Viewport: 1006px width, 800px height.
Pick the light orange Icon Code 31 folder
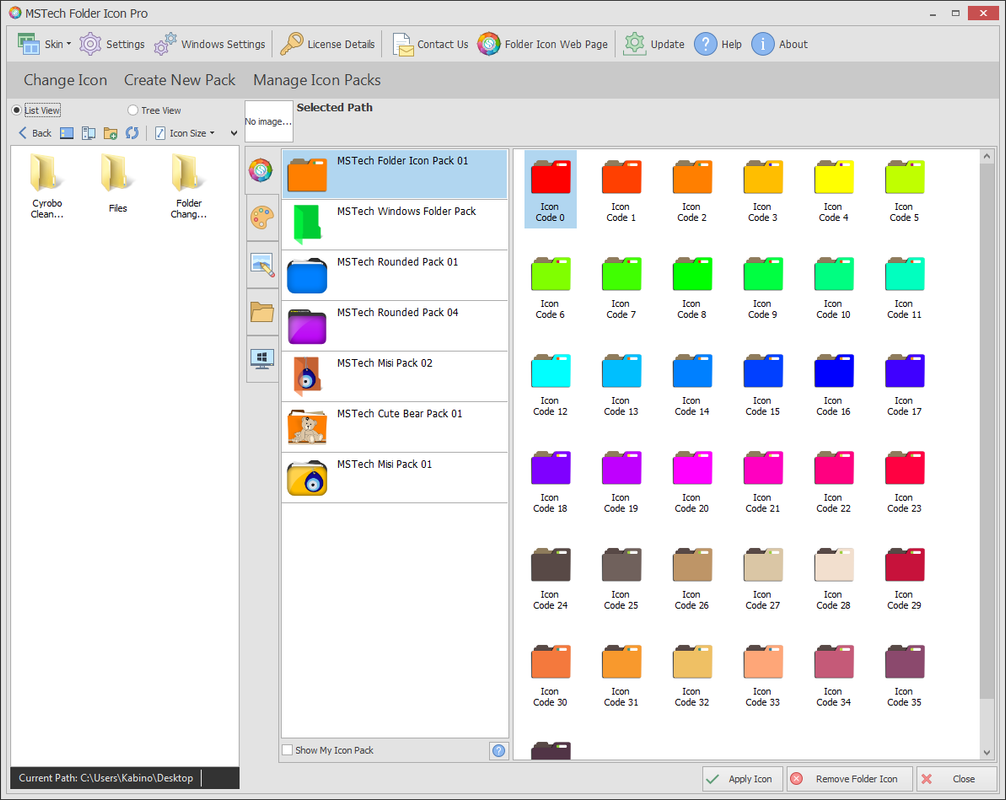tap(621, 674)
